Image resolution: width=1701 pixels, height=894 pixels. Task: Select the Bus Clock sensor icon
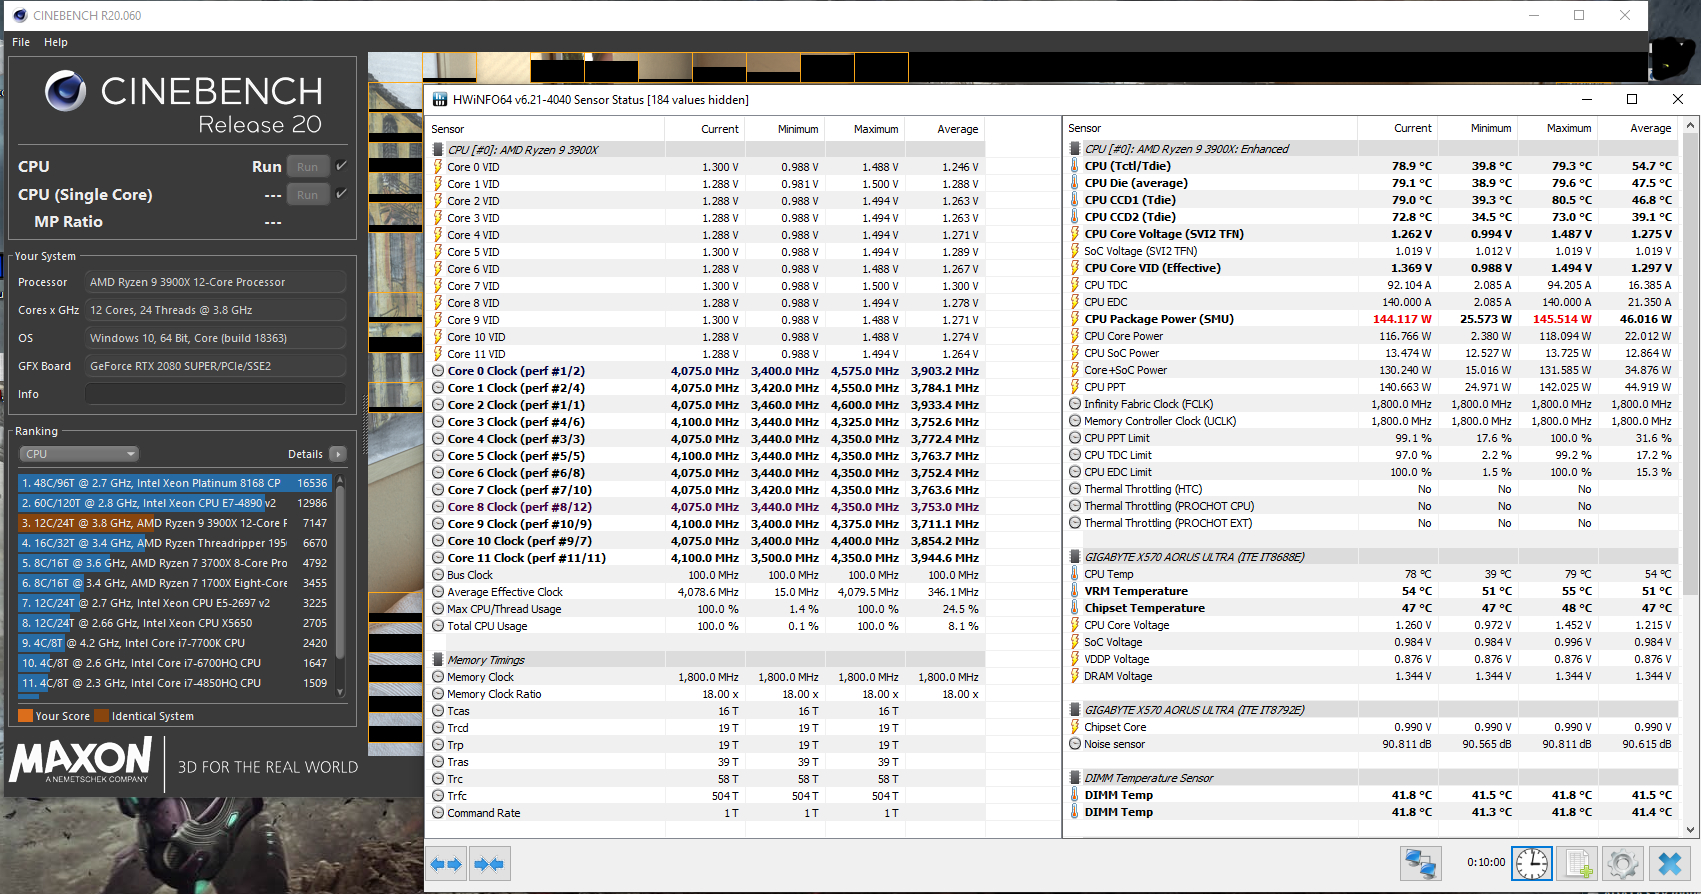pyautogui.click(x=438, y=575)
